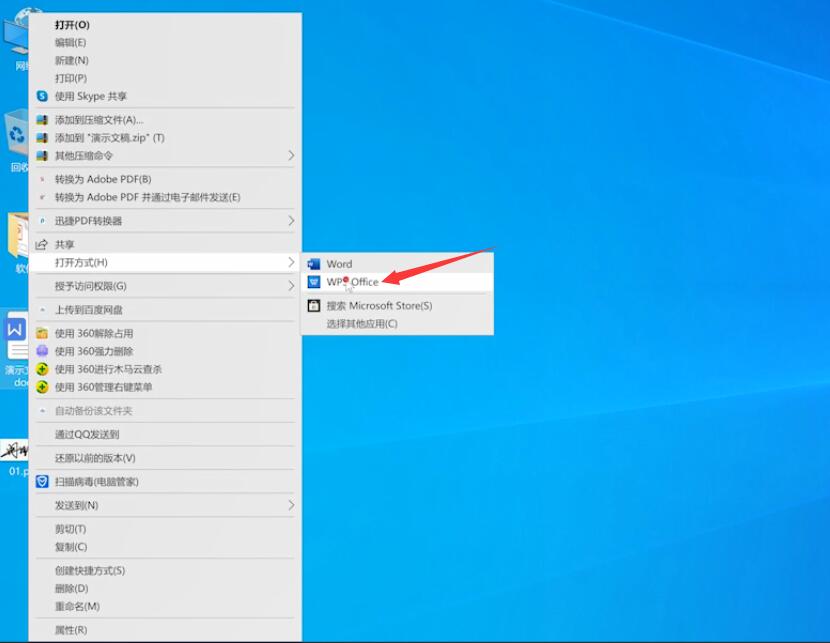Click the 360木马云查杀 green icon
The image size is (830, 643).
pyautogui.click(x=42, y=369)
